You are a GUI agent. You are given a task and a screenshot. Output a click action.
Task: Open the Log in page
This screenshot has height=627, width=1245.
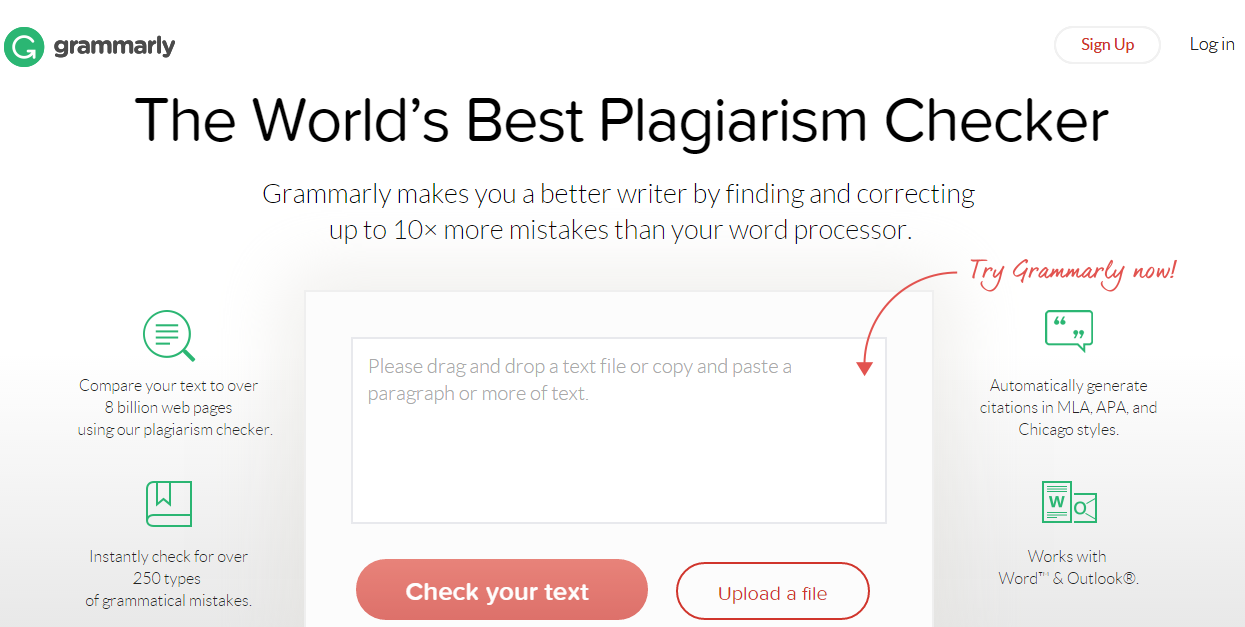(x=1212, y=44)
